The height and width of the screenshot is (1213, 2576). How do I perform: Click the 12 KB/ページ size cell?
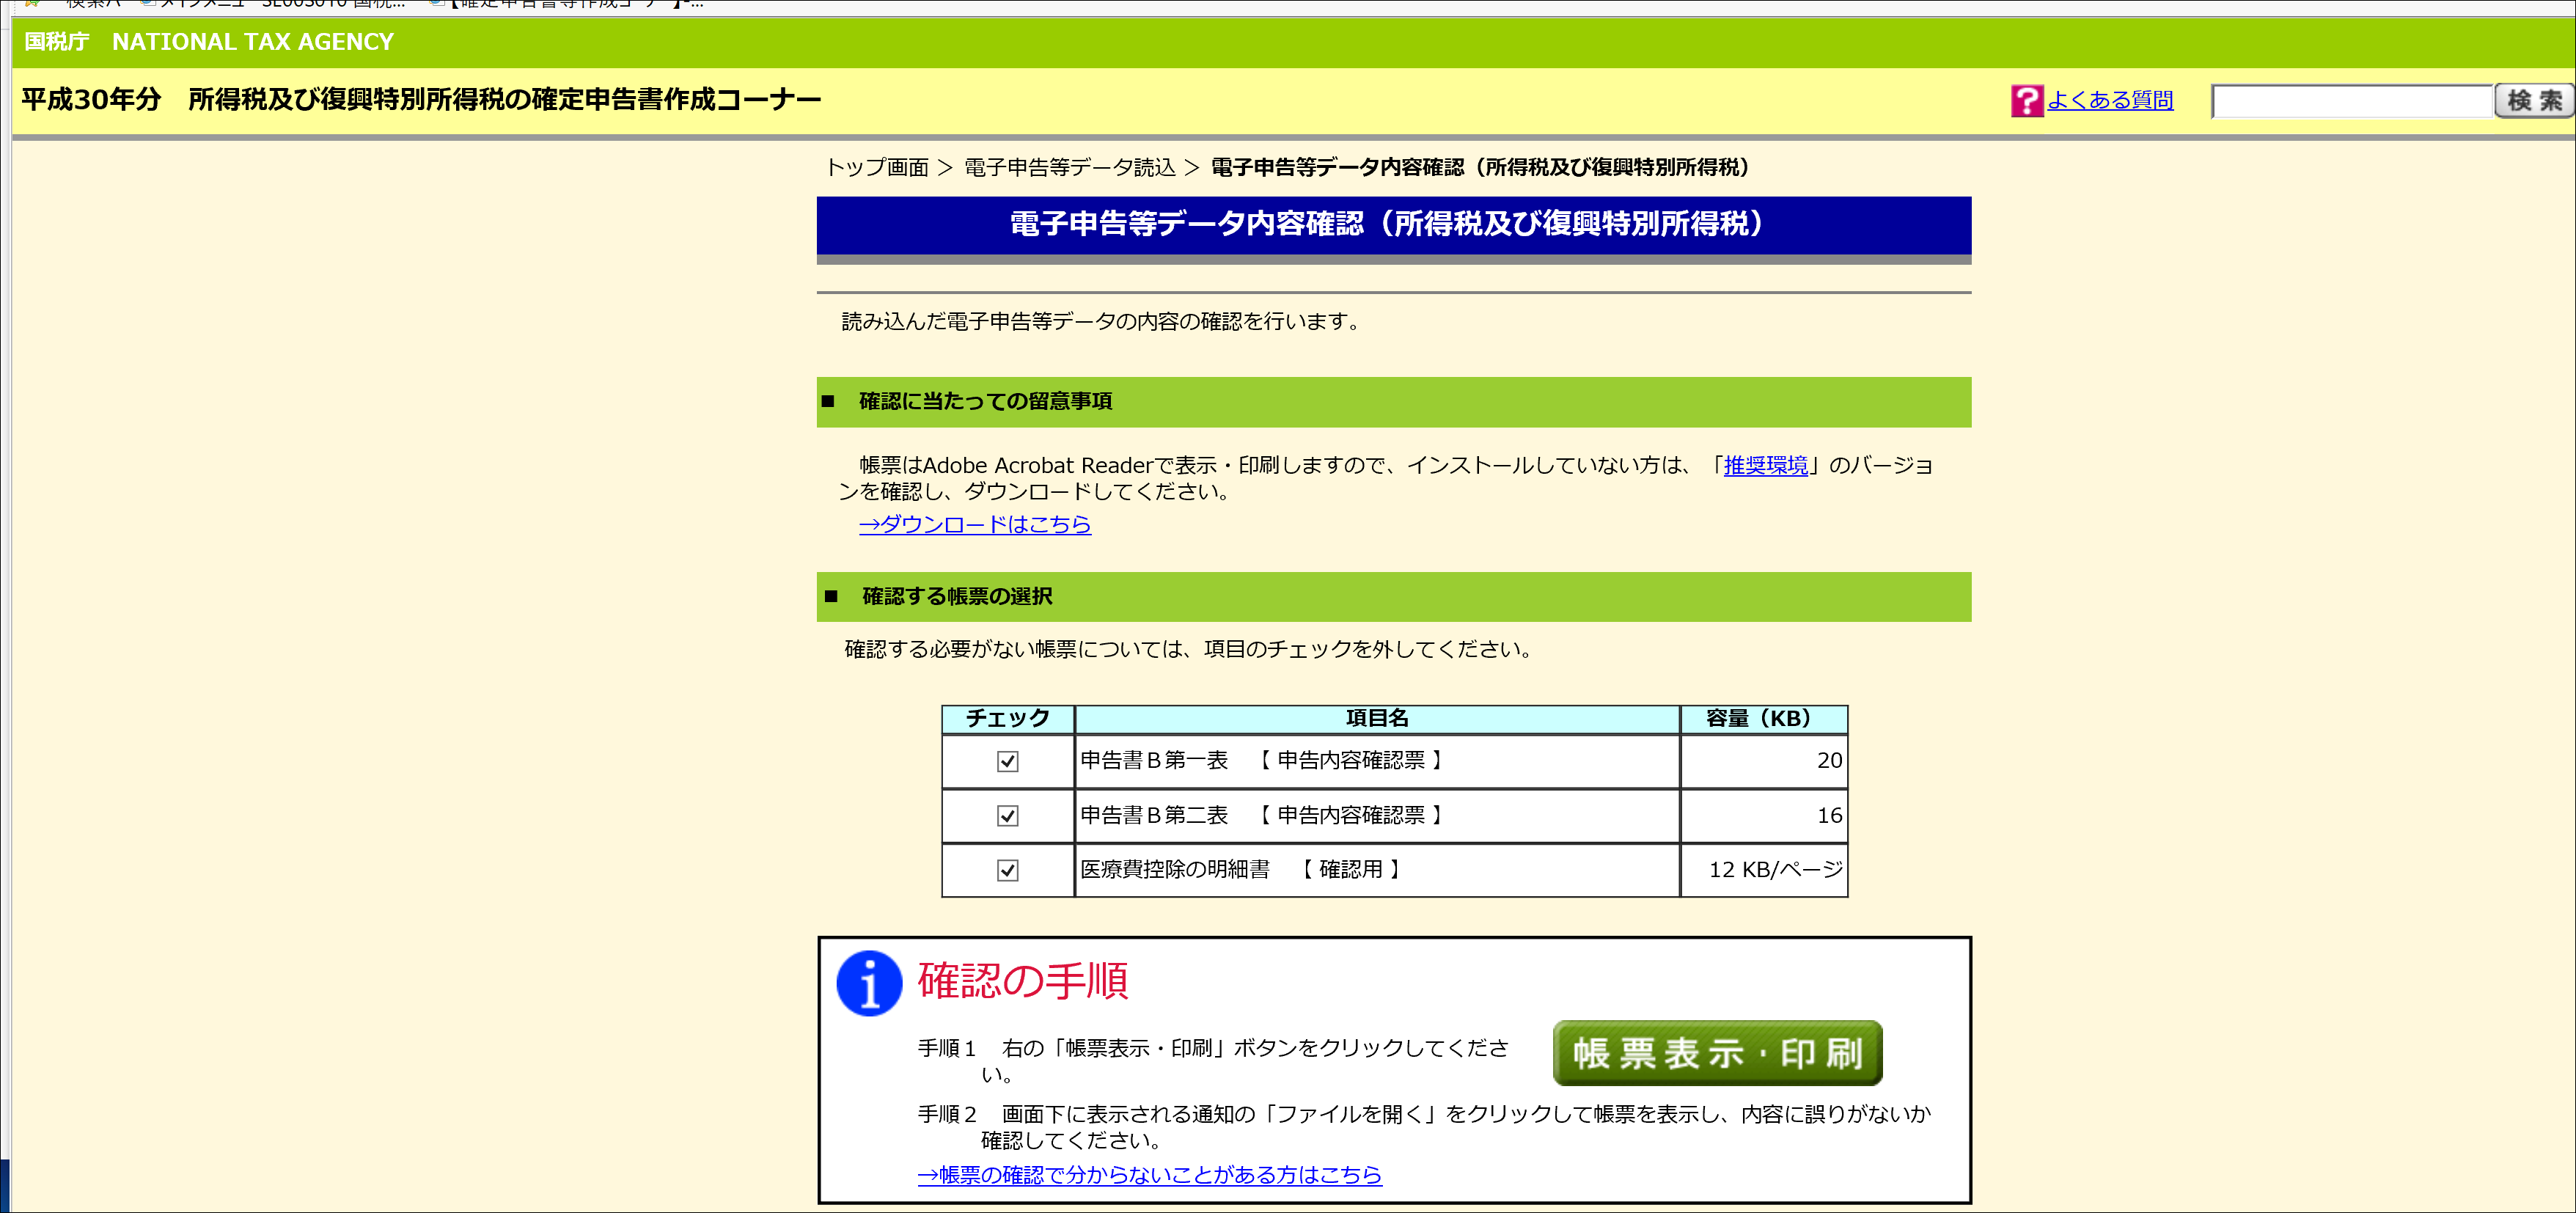(1764, 870)
